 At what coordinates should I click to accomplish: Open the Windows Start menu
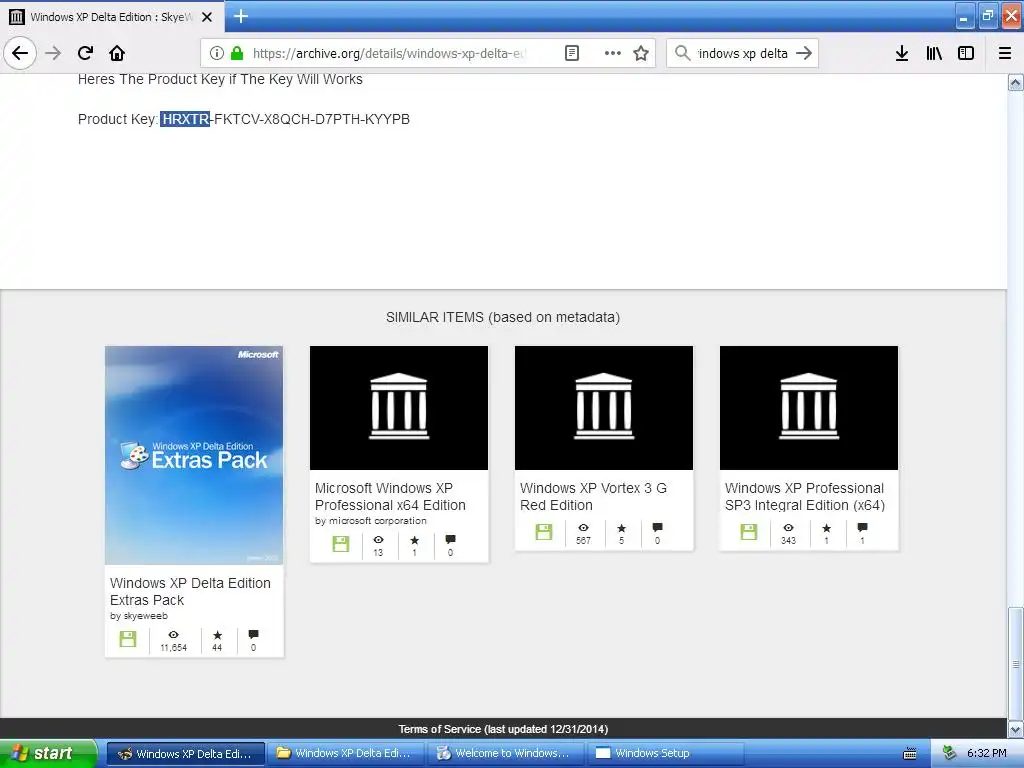point(48,753)
